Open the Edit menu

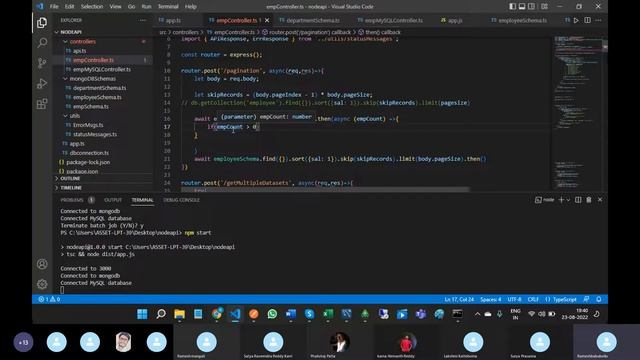coord(69,7)
